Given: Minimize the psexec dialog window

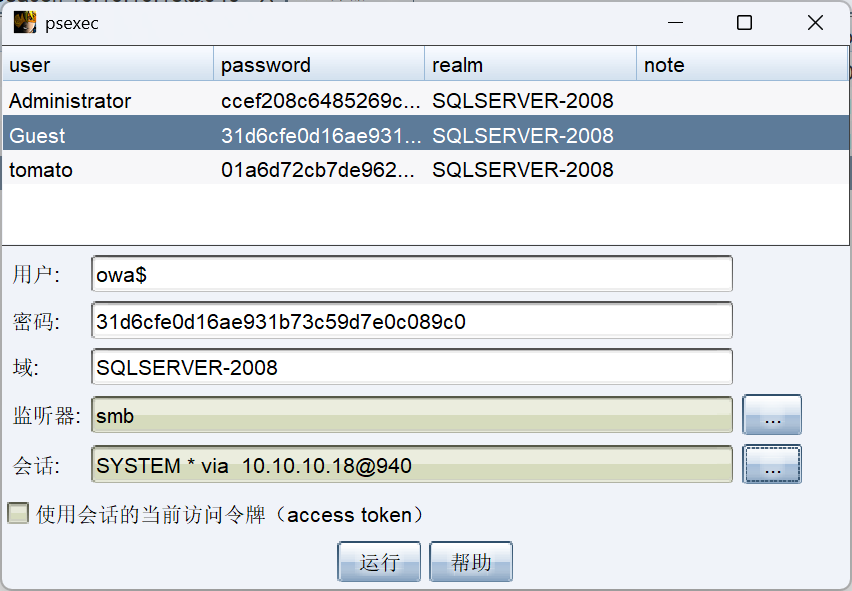Looking at the screenshot, I should point(673,22).
